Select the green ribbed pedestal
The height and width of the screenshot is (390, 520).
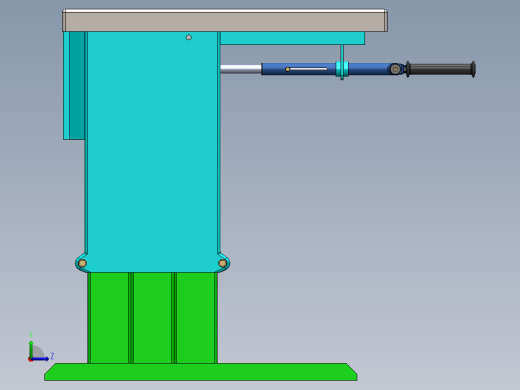(x=153, y=318)
